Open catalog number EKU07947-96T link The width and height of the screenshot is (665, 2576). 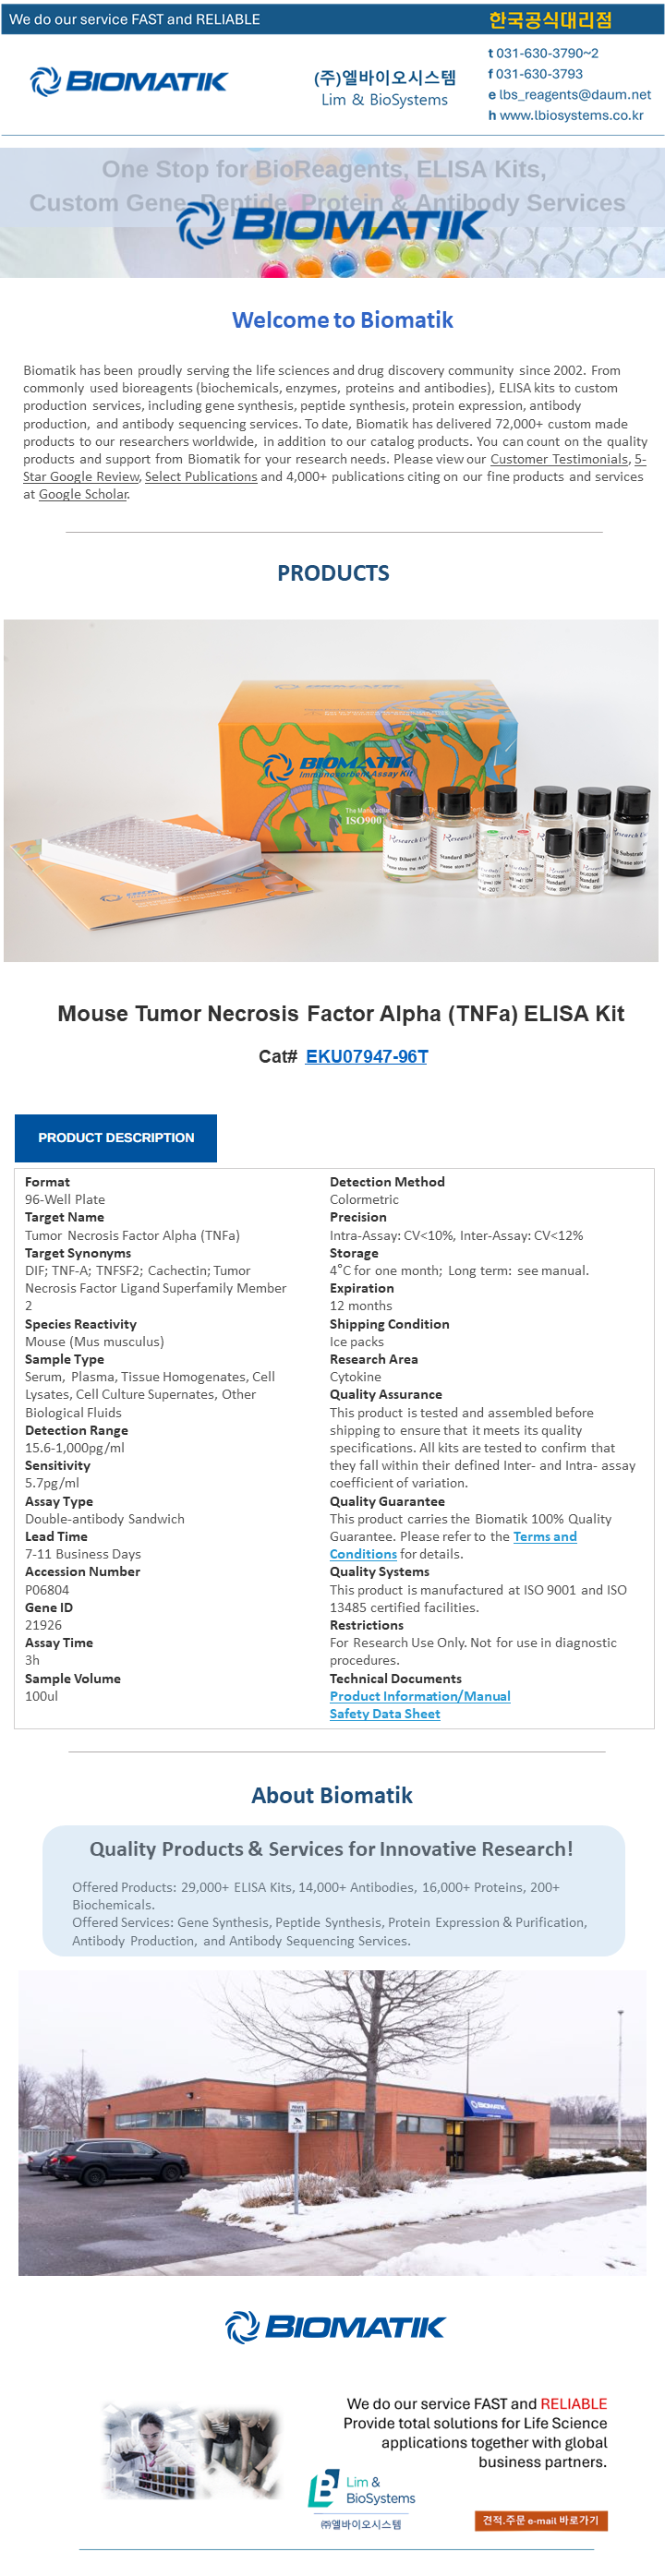coord(366,1057)
